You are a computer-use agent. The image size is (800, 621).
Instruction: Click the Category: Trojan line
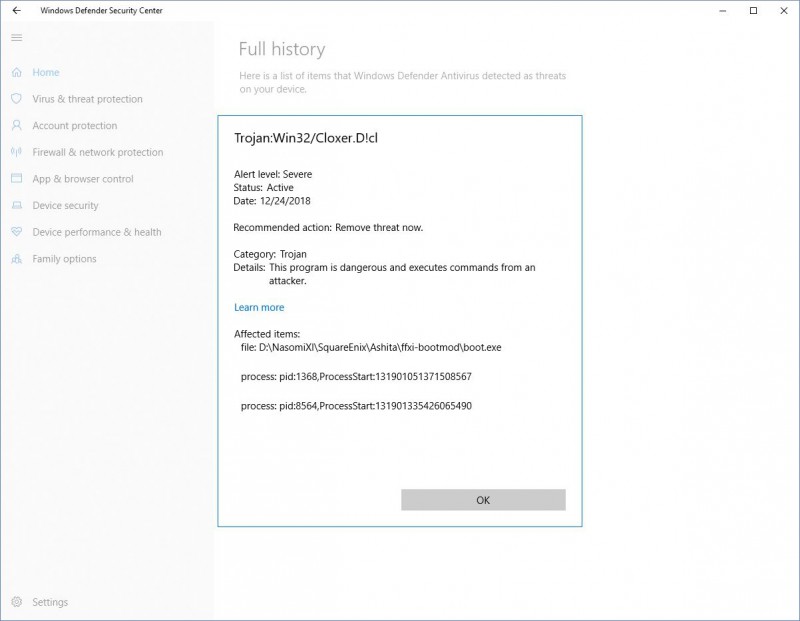pyautogui.click(x=270, y=254)
